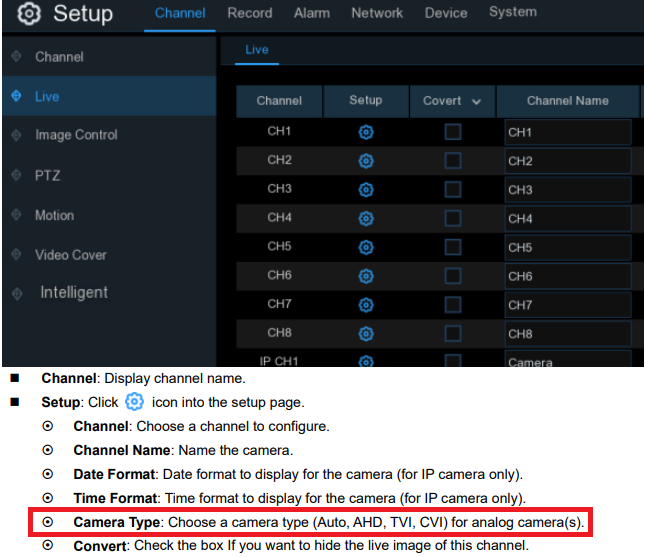Open the CH7 setup gear icon
645x557 pixels.
[366, 305]
